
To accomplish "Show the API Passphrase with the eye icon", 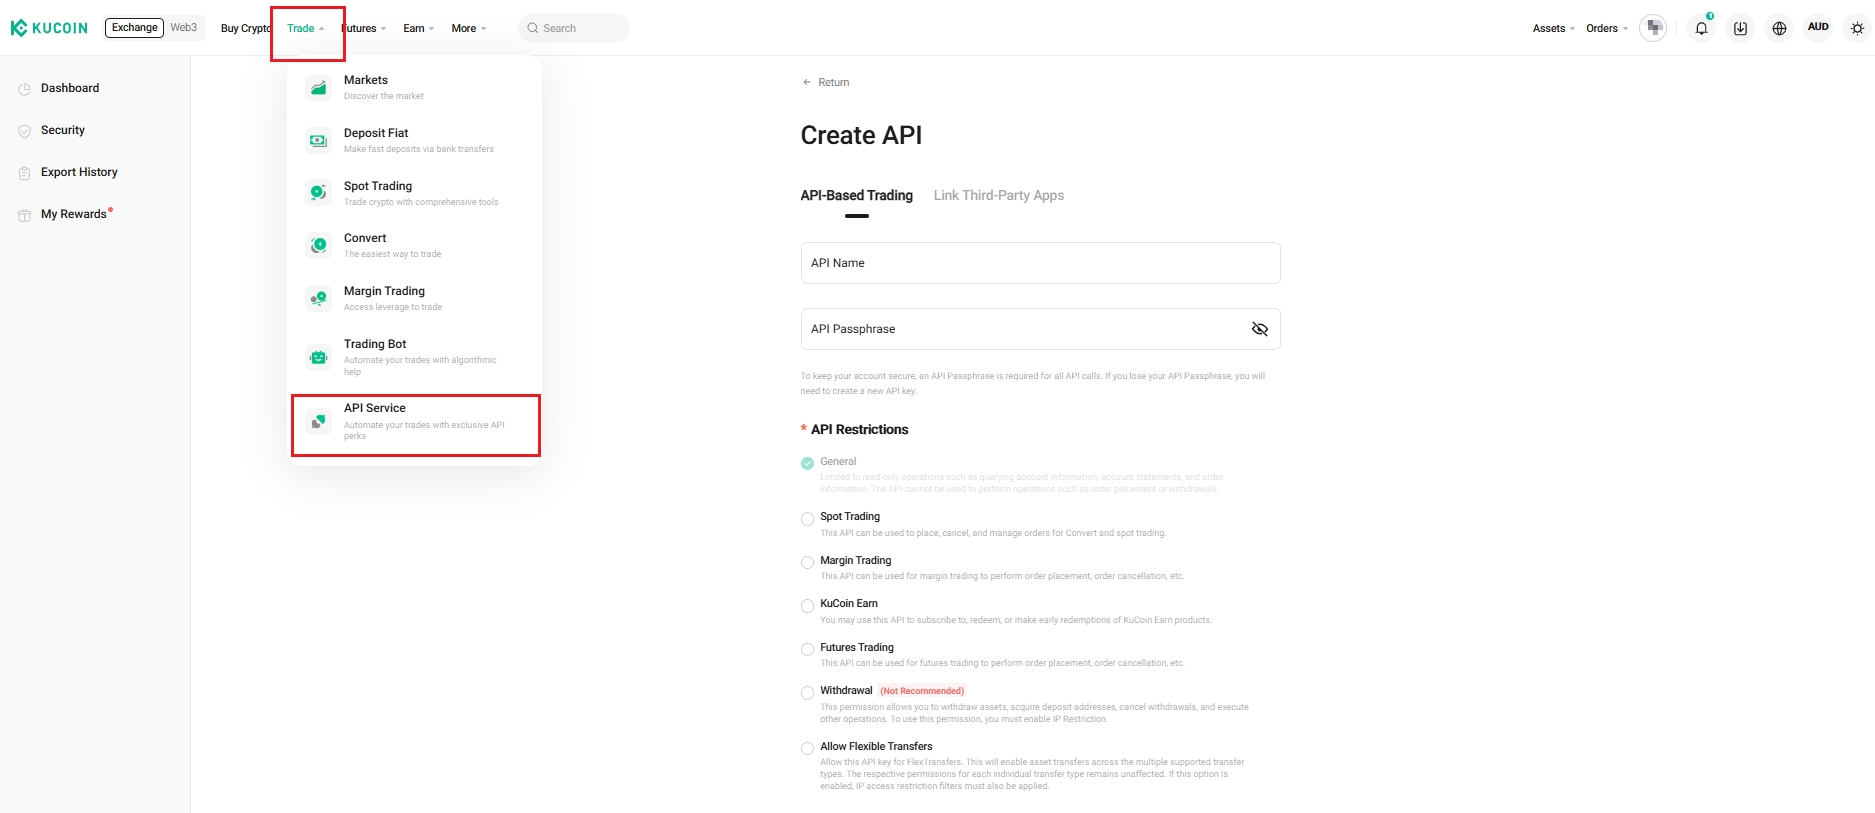I will [x=1259, y=329].
